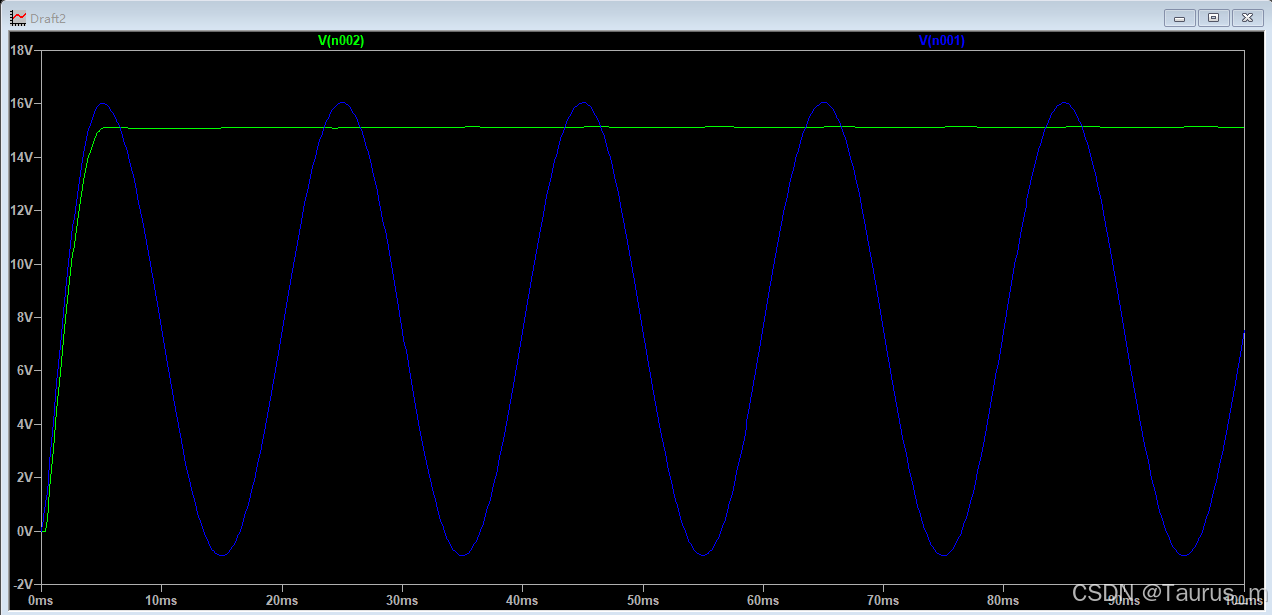Click the 14V vertical axis label
The height and width of the screenshot is (615, 1272).
click(22, 157)
